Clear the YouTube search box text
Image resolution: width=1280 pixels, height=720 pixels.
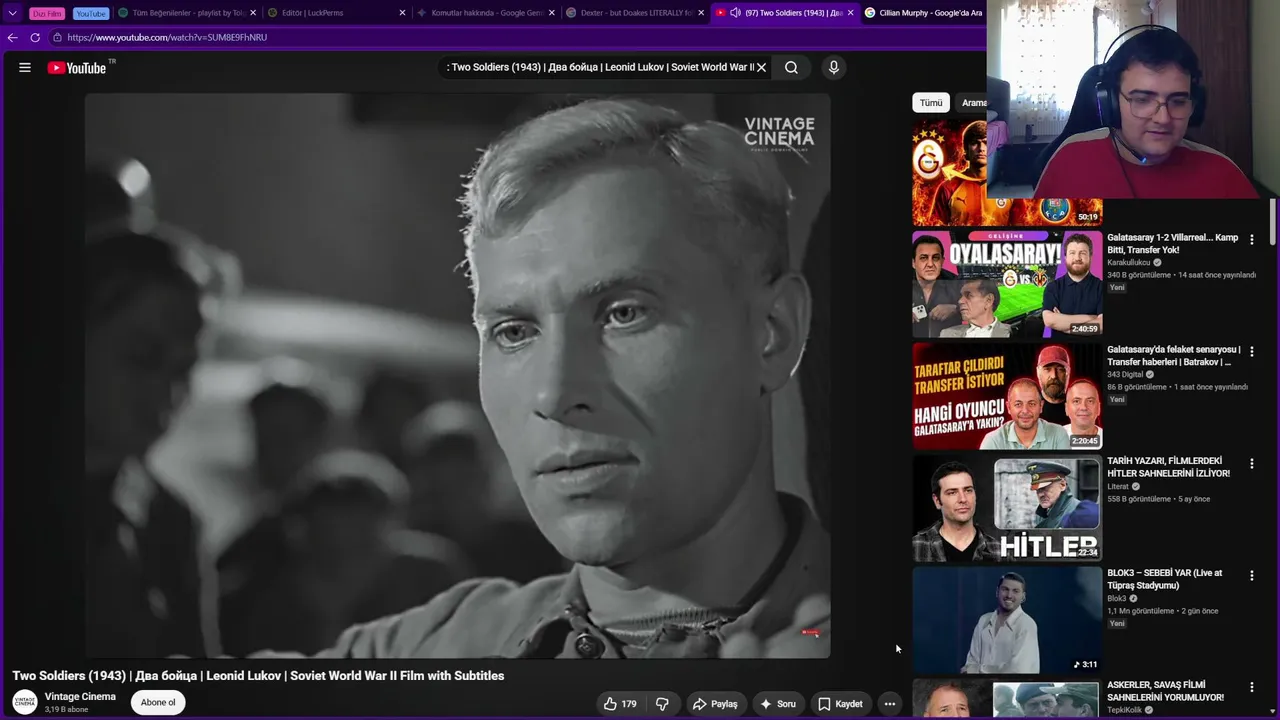tap(761, 67)
